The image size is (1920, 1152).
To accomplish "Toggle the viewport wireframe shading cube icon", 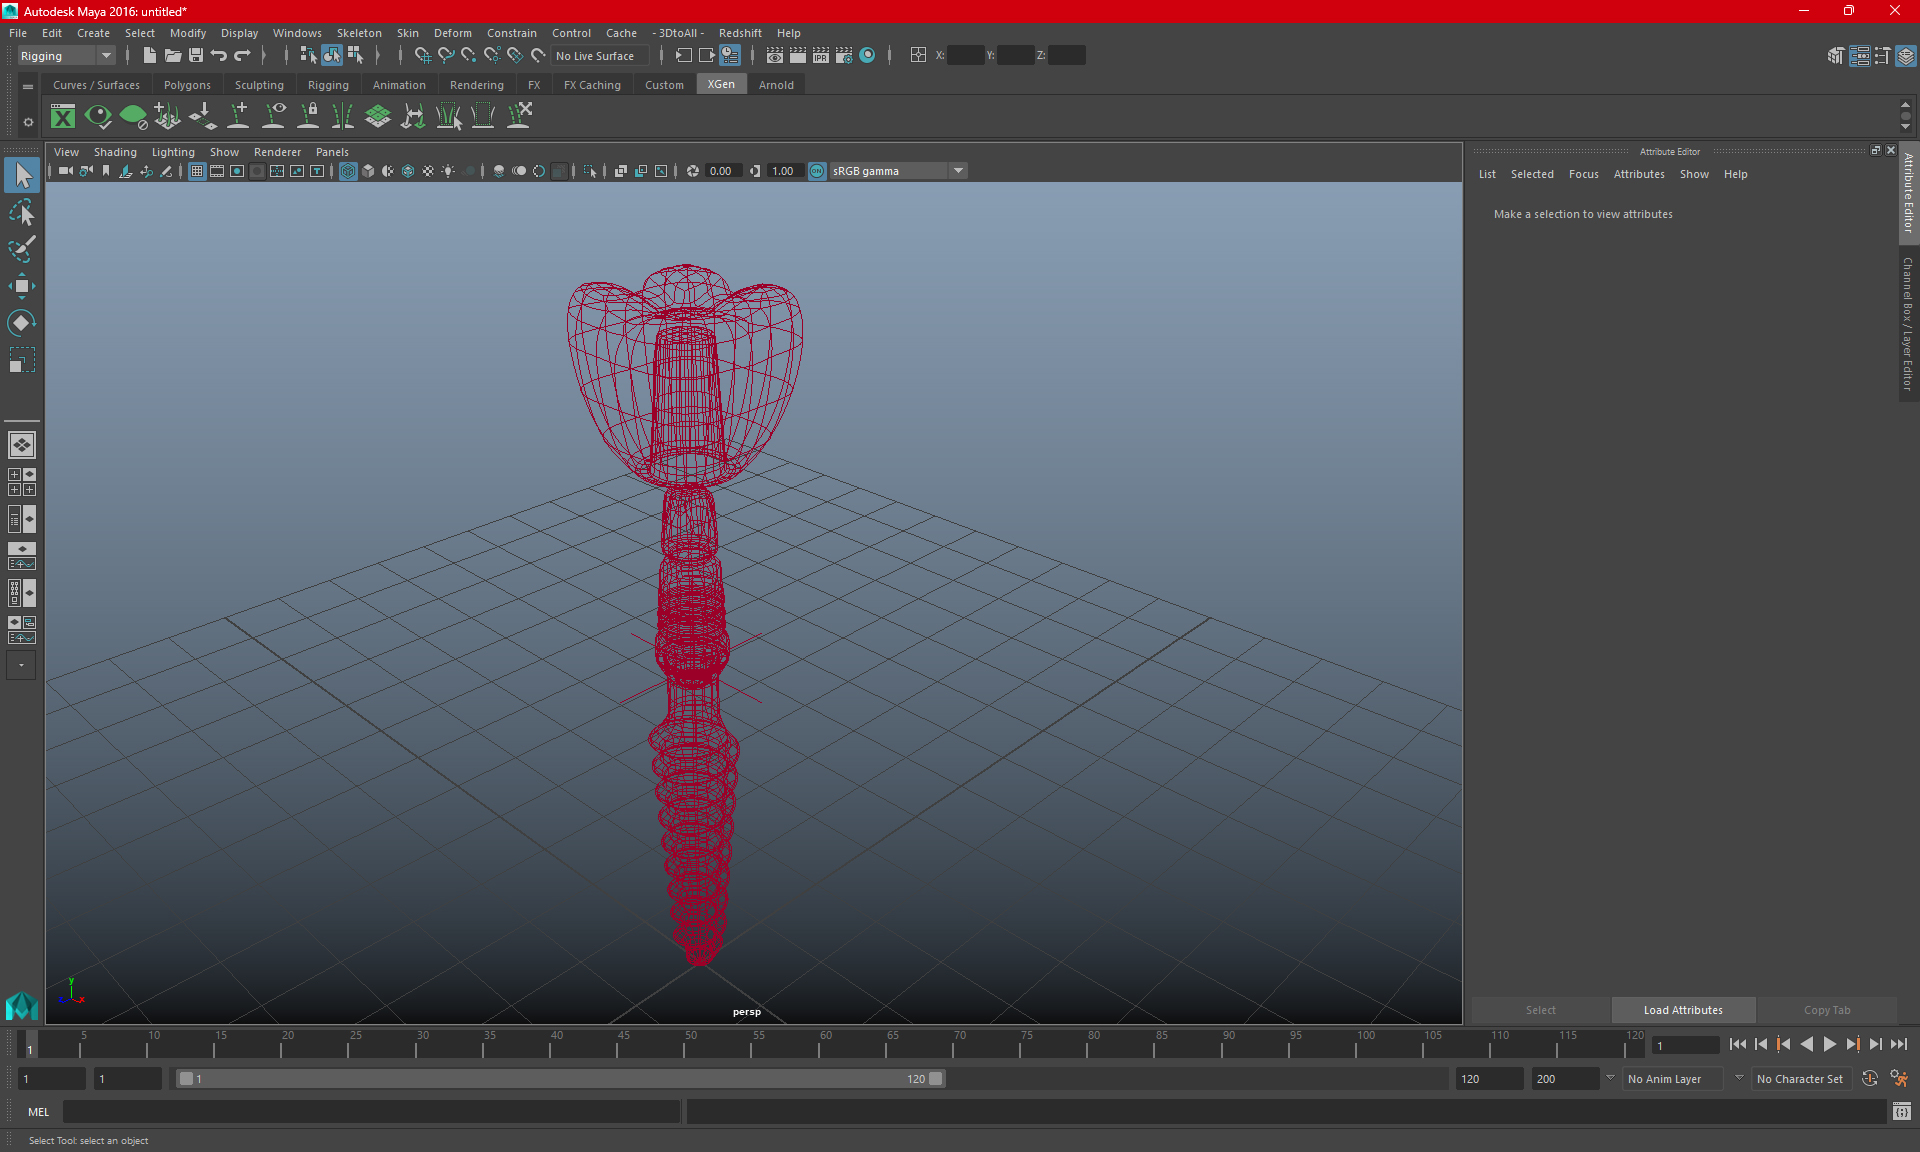I will tap(347, 171).
